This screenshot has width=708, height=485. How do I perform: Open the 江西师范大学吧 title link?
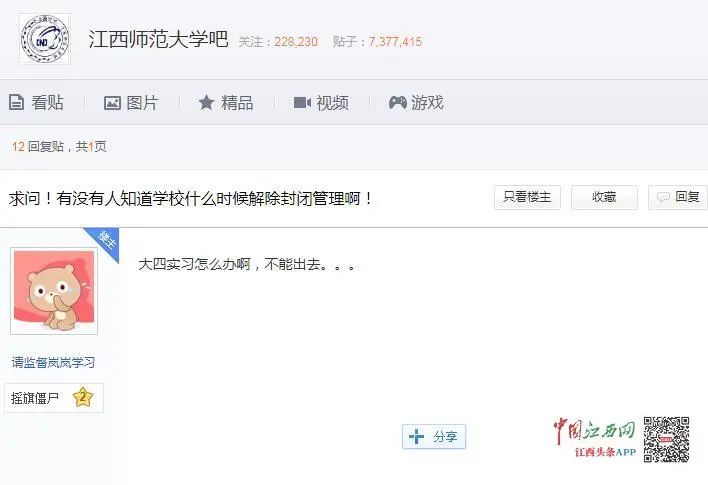click(158, 39)
